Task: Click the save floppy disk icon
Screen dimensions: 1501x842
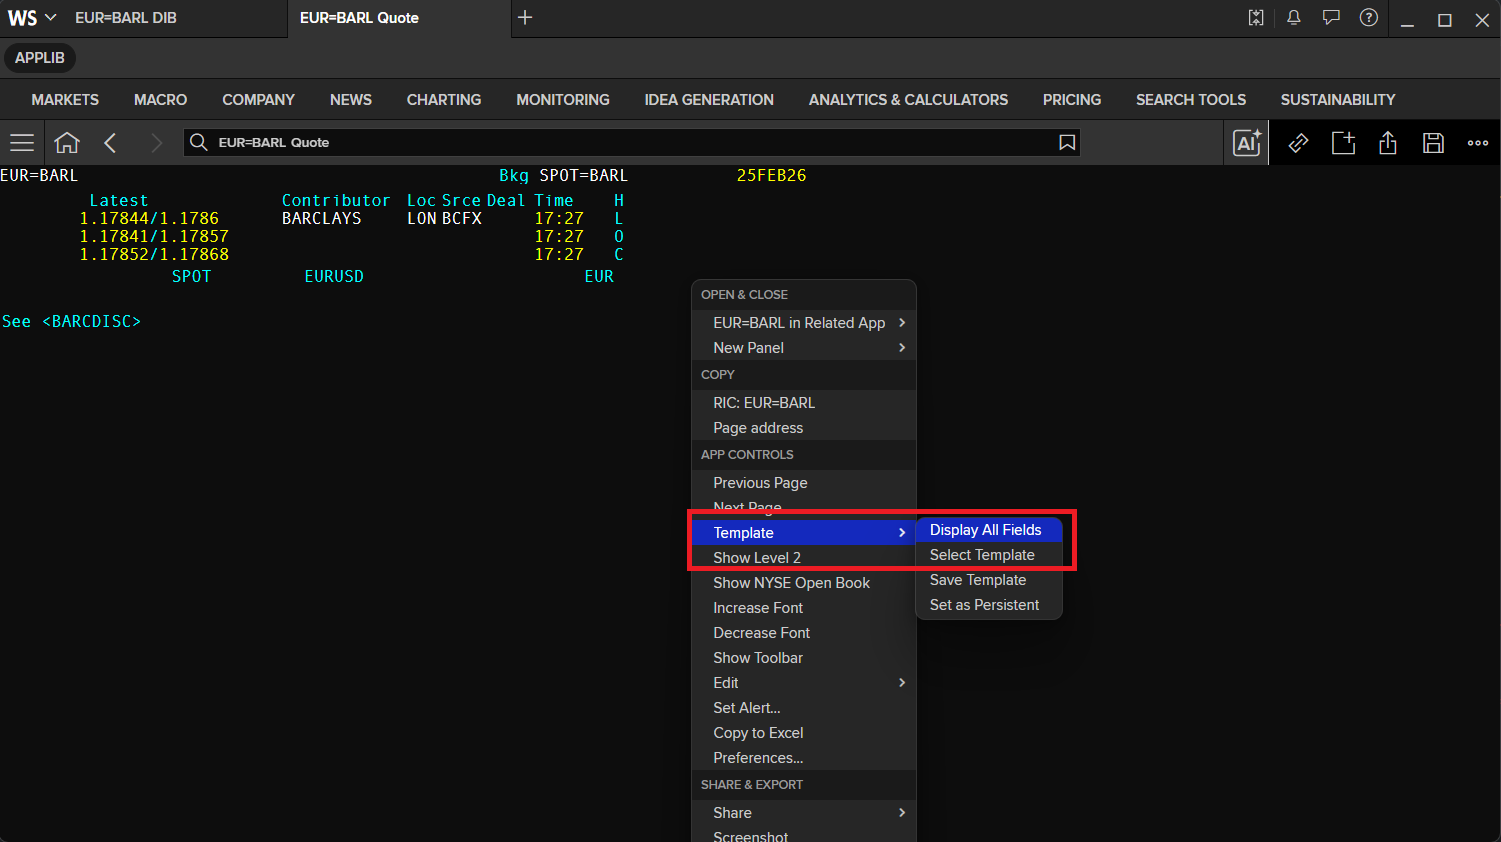Action: click(x=1433, y=143)
